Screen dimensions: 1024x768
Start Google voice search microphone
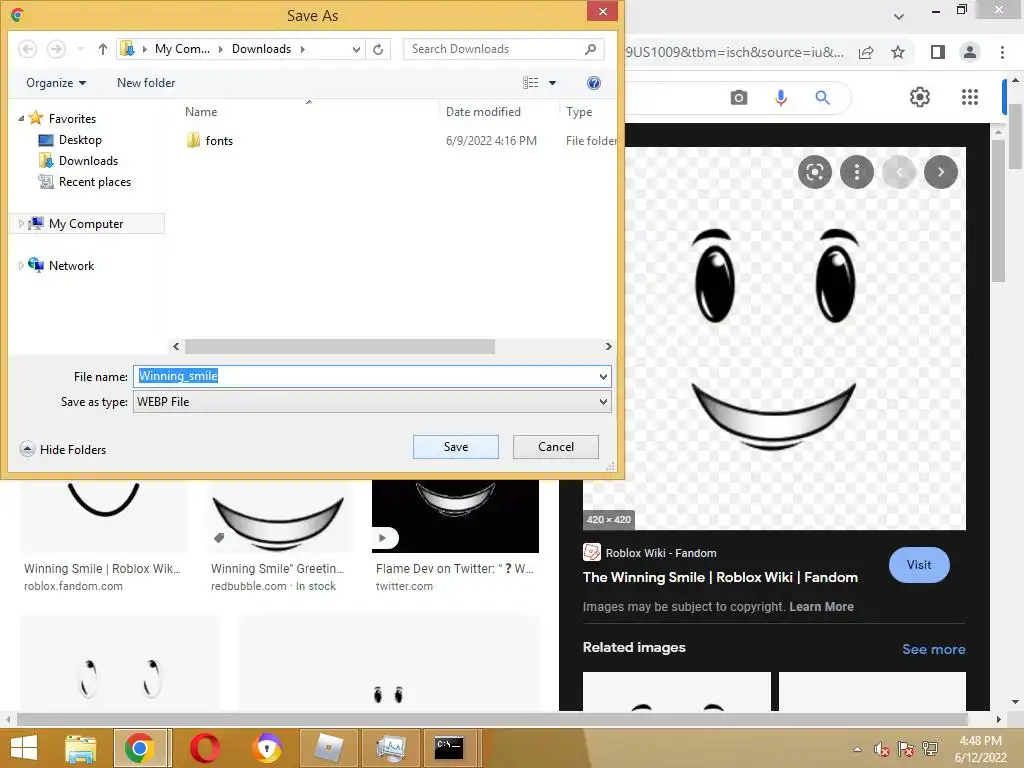click(x=780, y=98)
